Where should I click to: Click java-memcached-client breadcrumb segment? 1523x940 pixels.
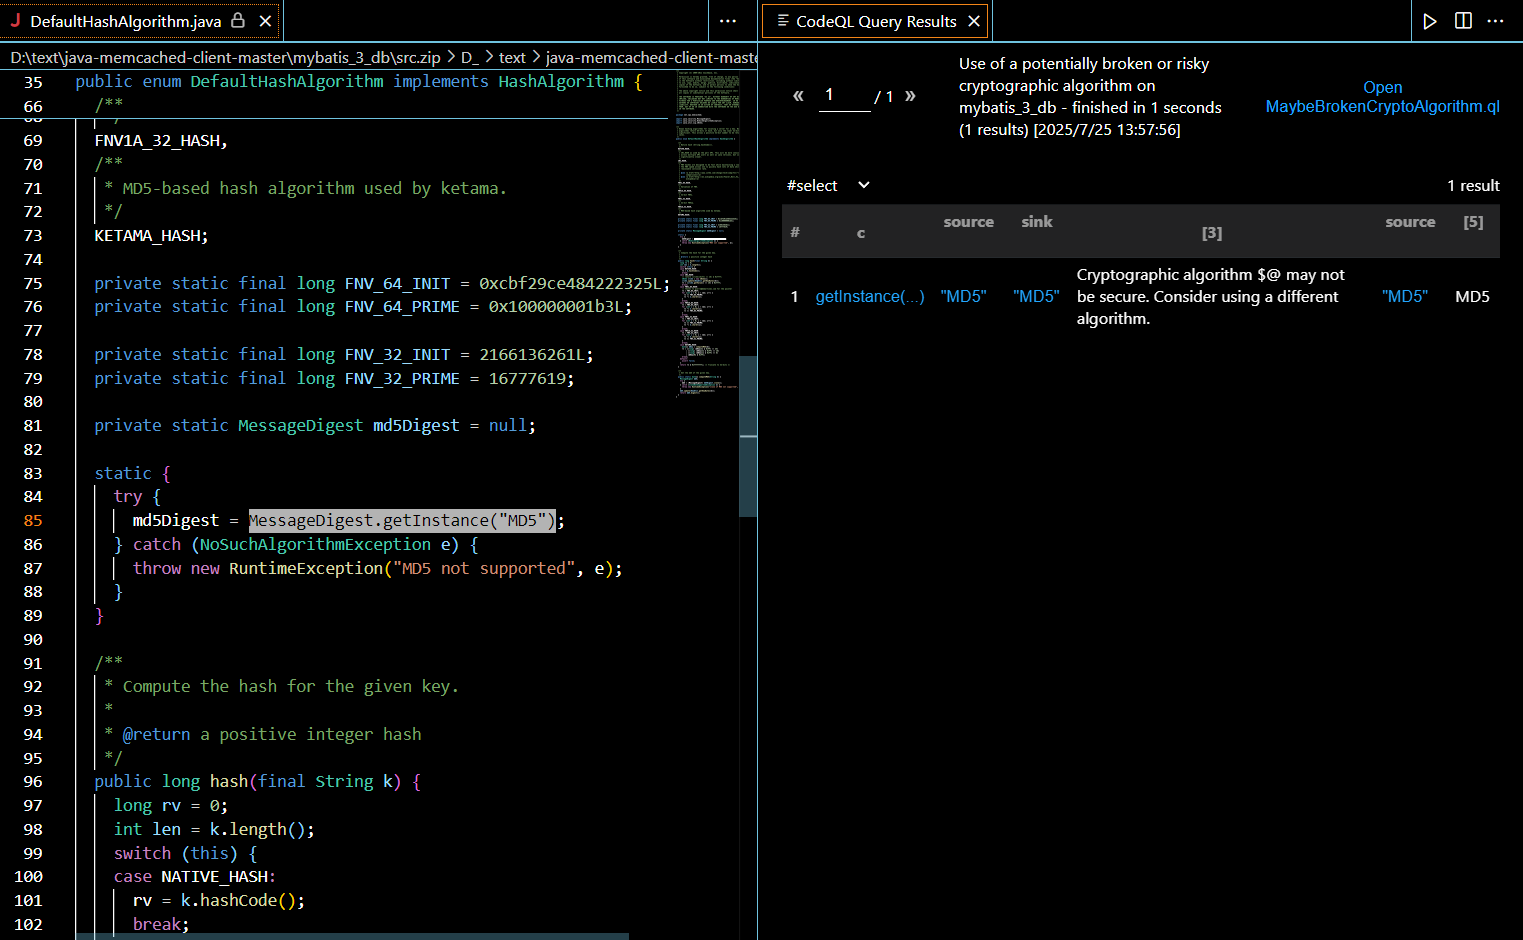pos(650,58)
